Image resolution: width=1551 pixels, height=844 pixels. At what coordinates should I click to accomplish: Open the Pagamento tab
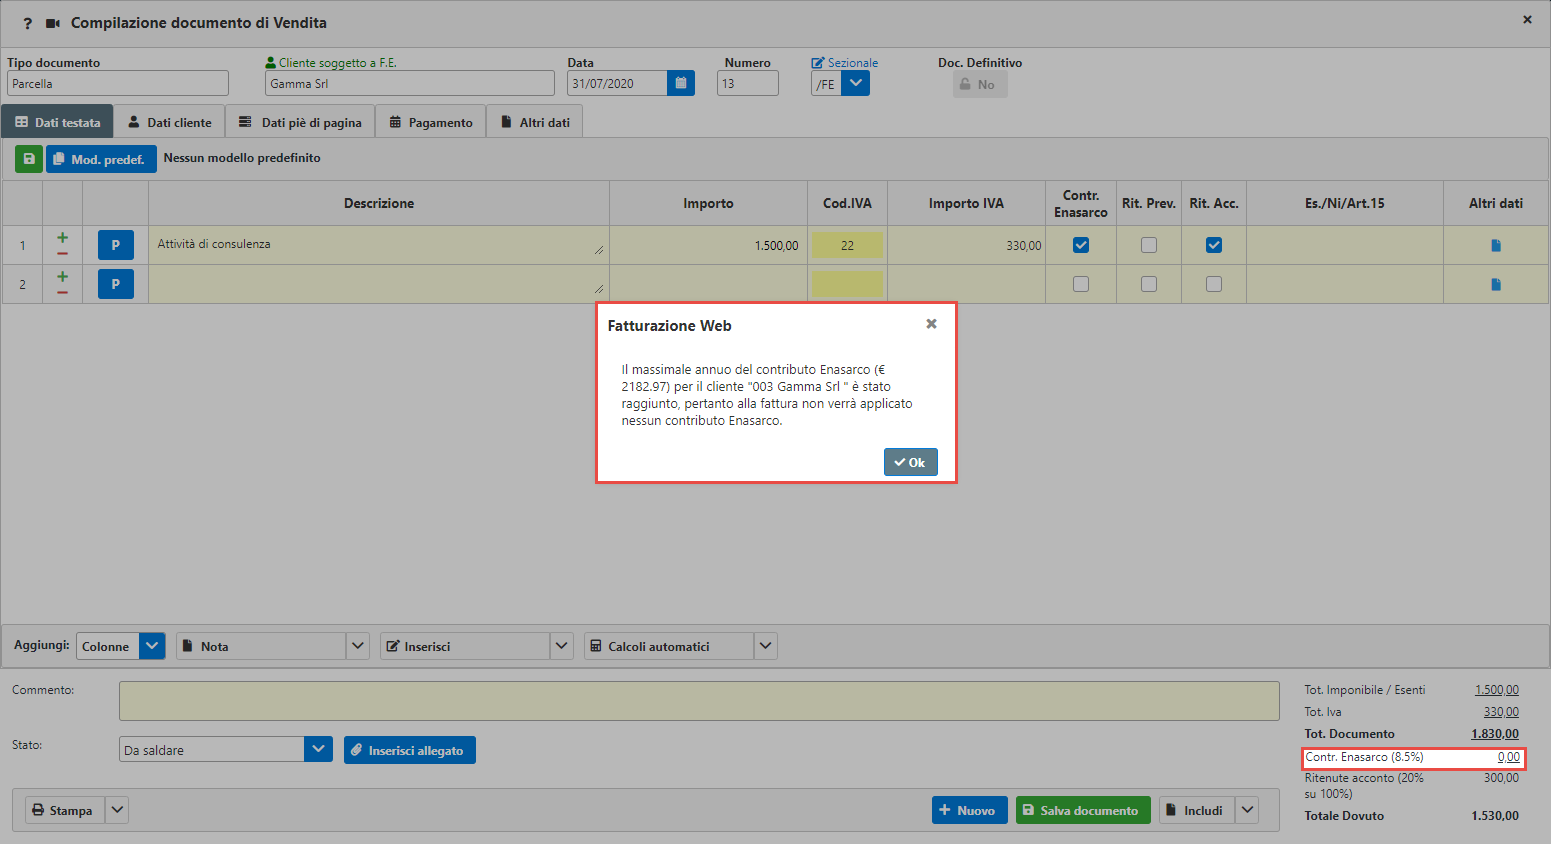click(431, 122)
